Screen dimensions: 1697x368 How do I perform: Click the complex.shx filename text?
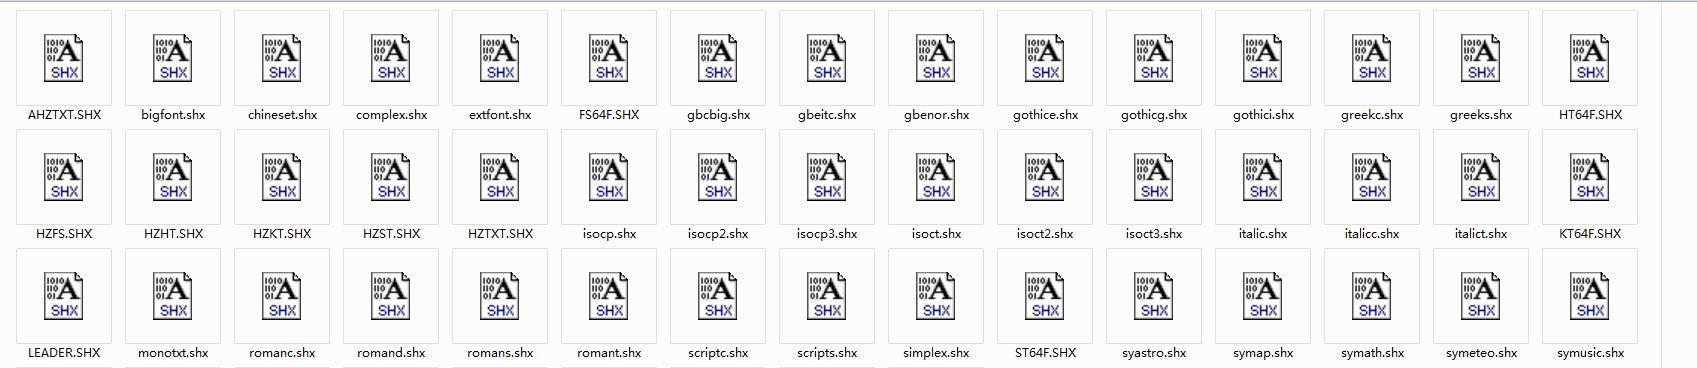coord(391,115)
